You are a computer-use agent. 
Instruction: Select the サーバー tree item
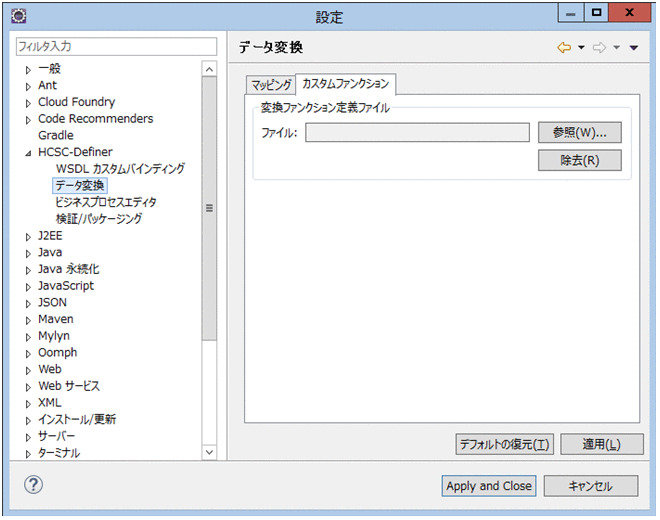[x=56, y=436]
